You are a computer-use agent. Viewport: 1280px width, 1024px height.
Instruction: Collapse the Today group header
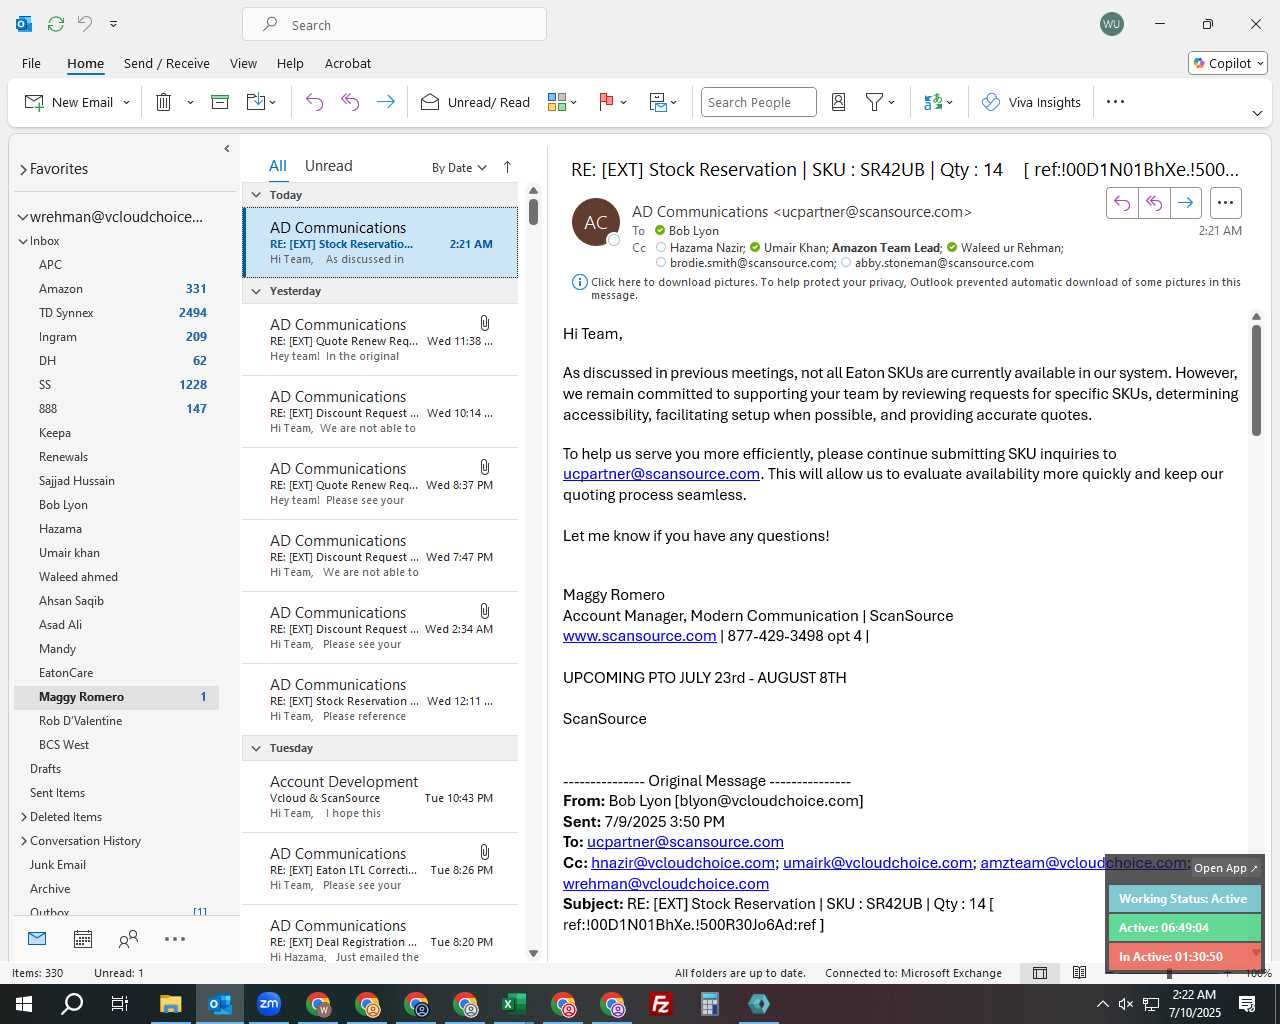[256, 195]
